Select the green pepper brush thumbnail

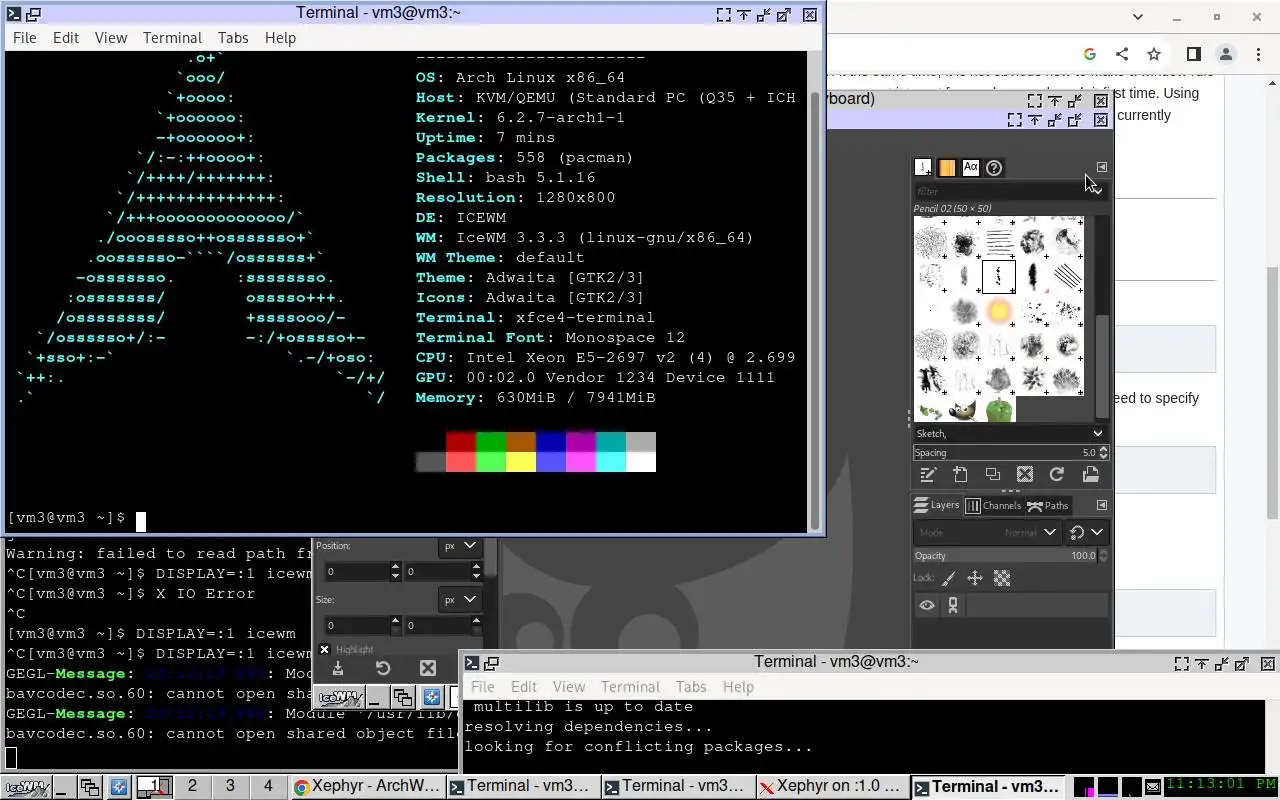[999, 409]
